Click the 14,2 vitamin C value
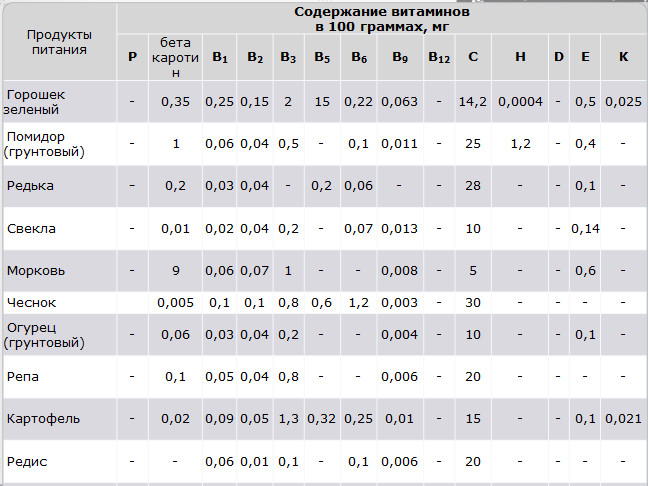 coord(472,101)
